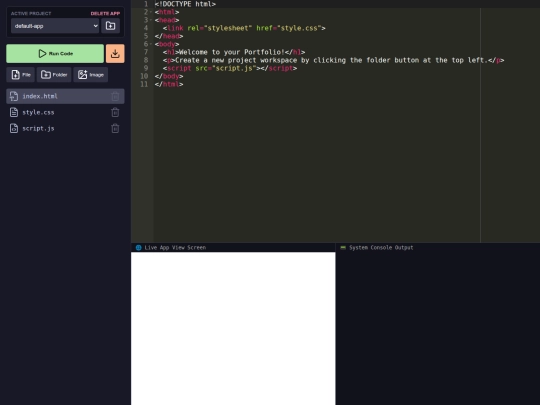
Task: Click the play icon in Run Code button
Action: [42, 53]
